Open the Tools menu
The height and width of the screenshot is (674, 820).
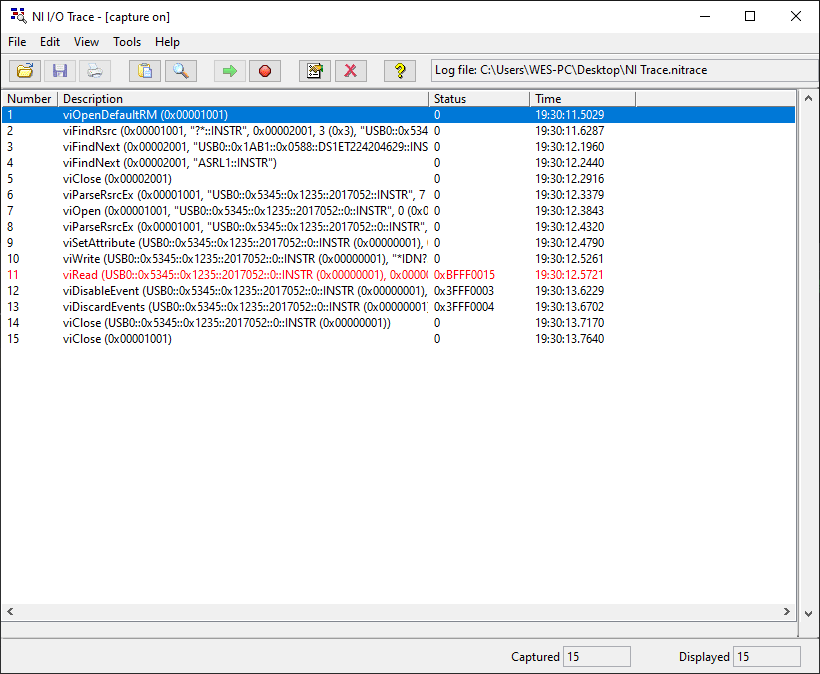(x=127, y=42)
